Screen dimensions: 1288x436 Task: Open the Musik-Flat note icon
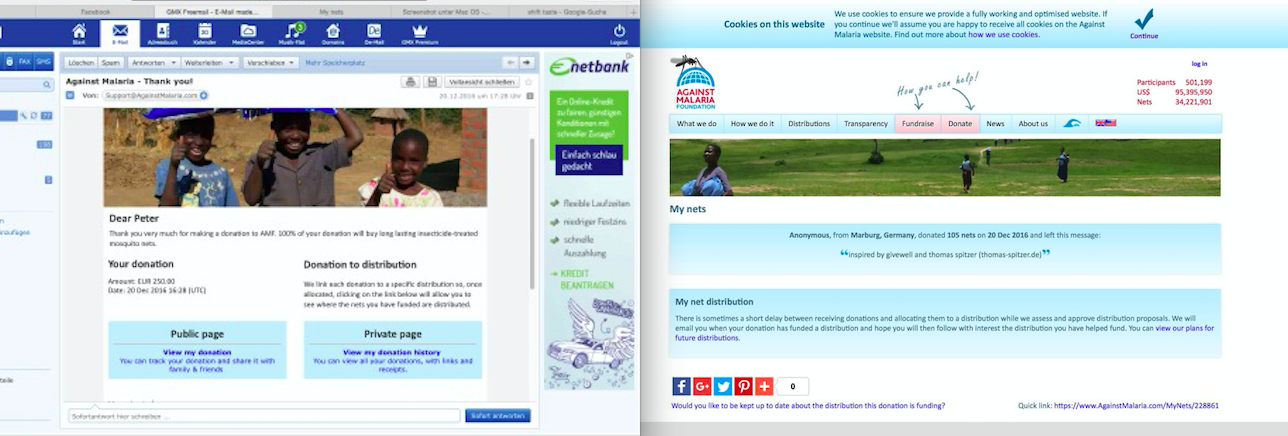291,33
